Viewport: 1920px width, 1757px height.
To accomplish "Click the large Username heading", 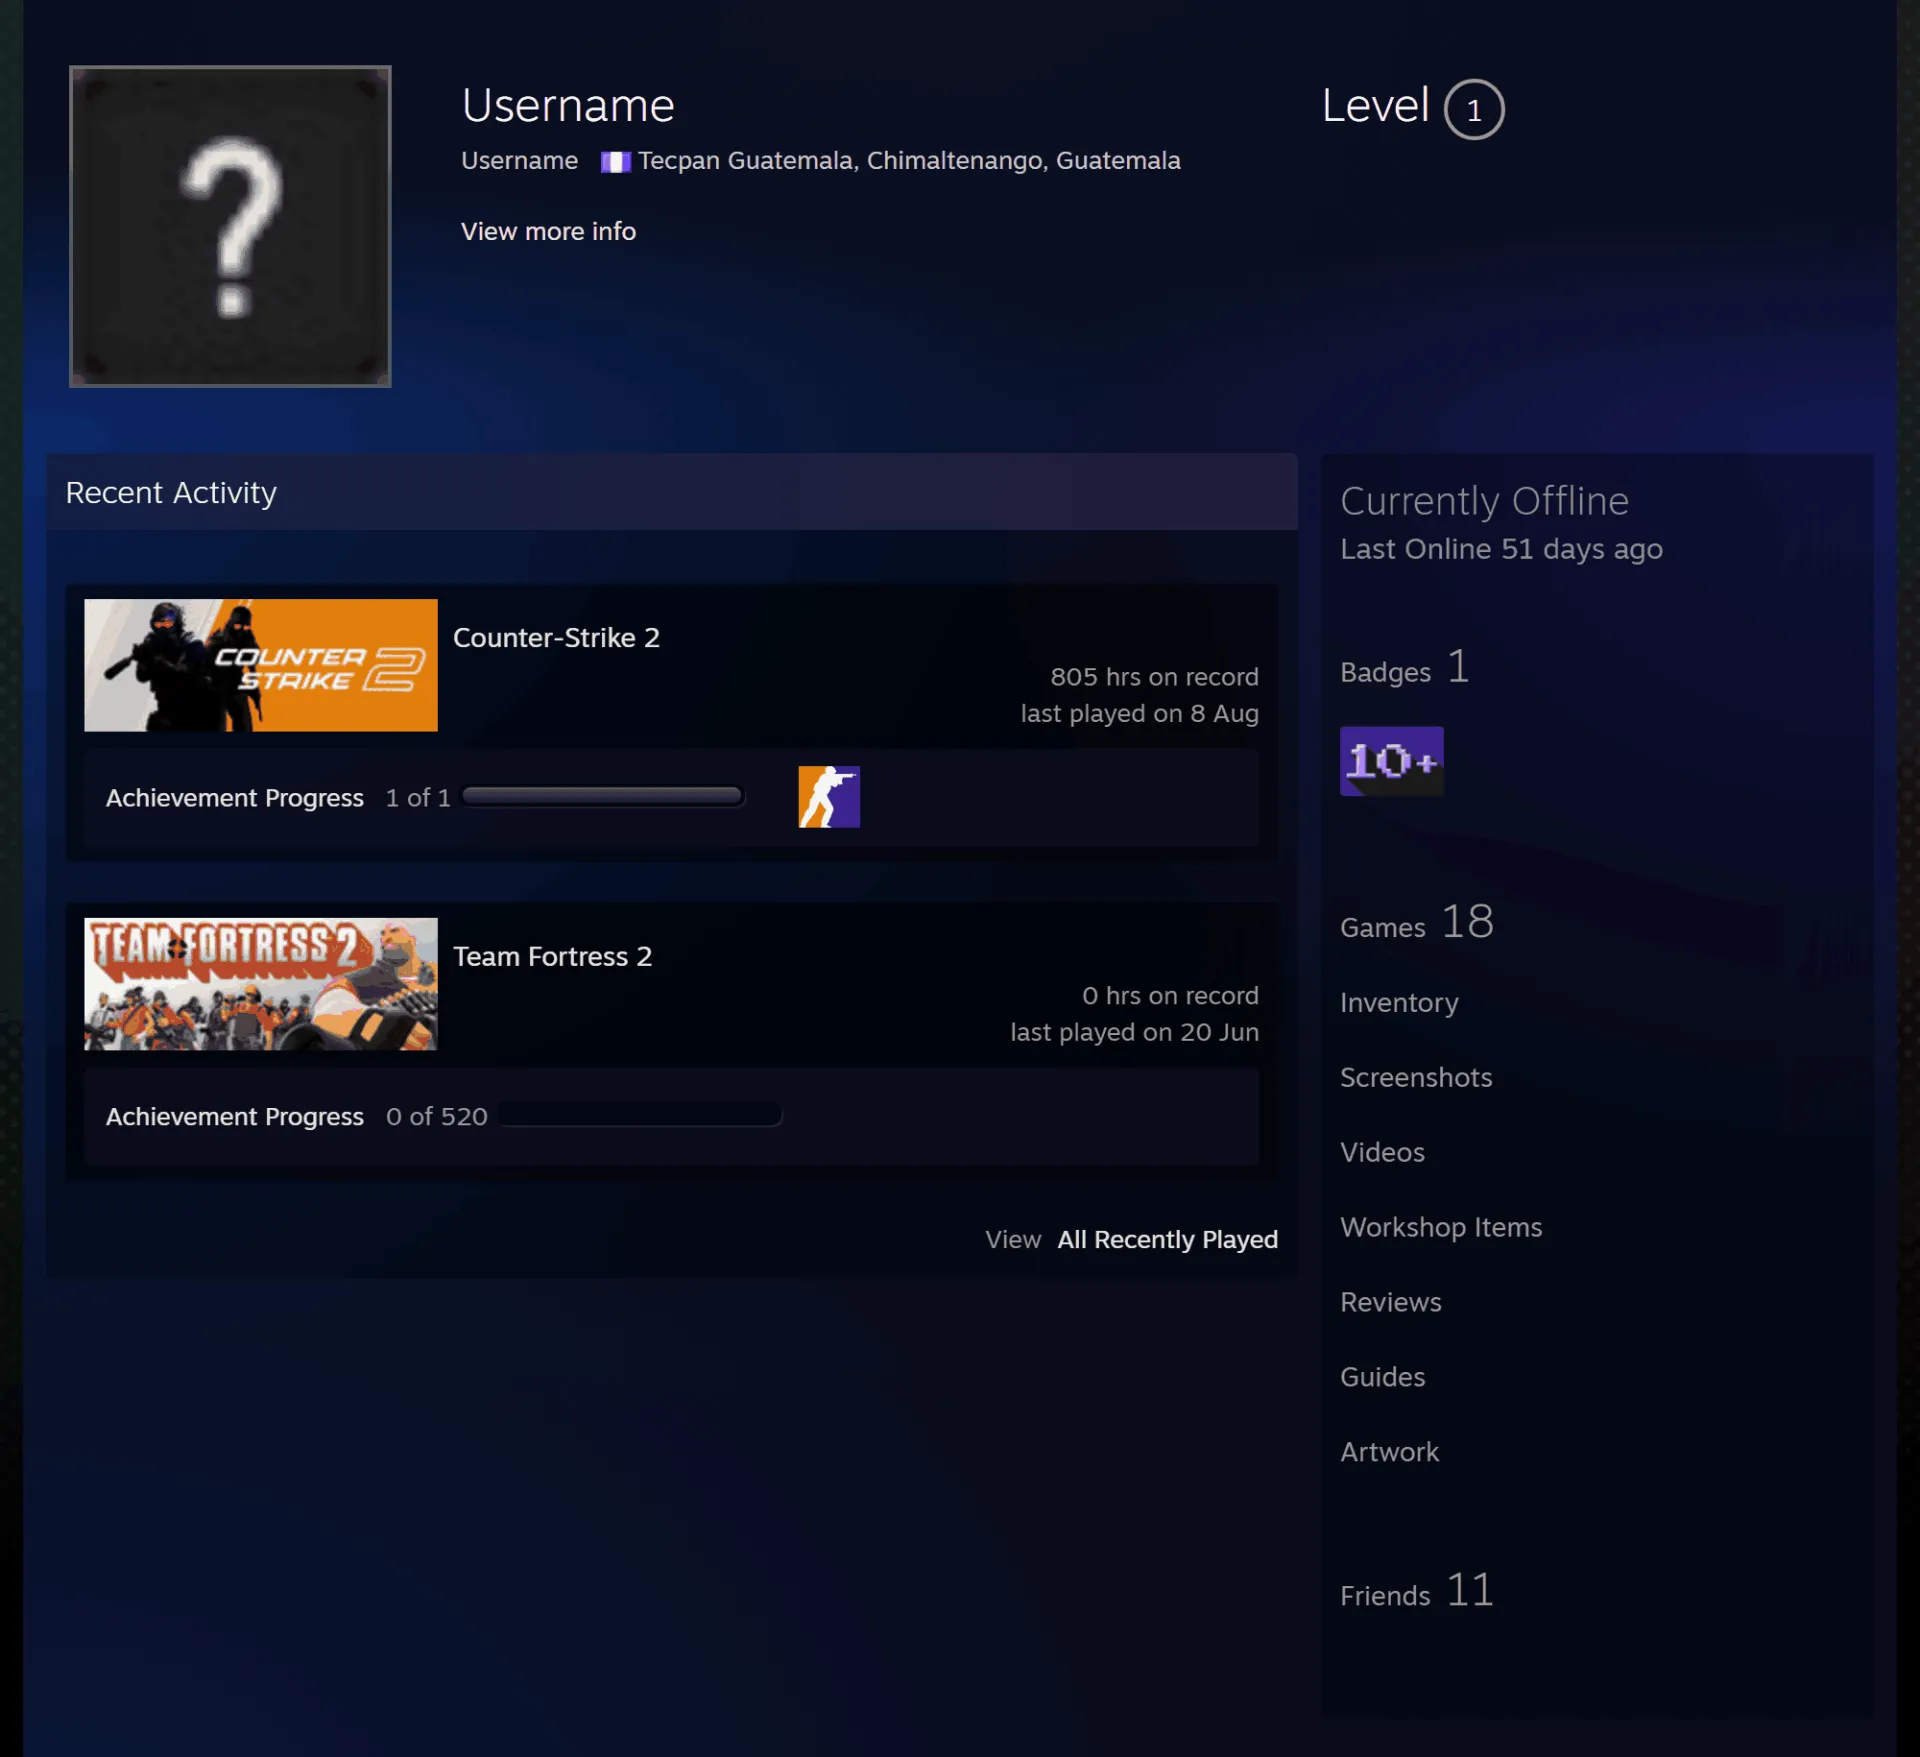I will tap(568, 106).
